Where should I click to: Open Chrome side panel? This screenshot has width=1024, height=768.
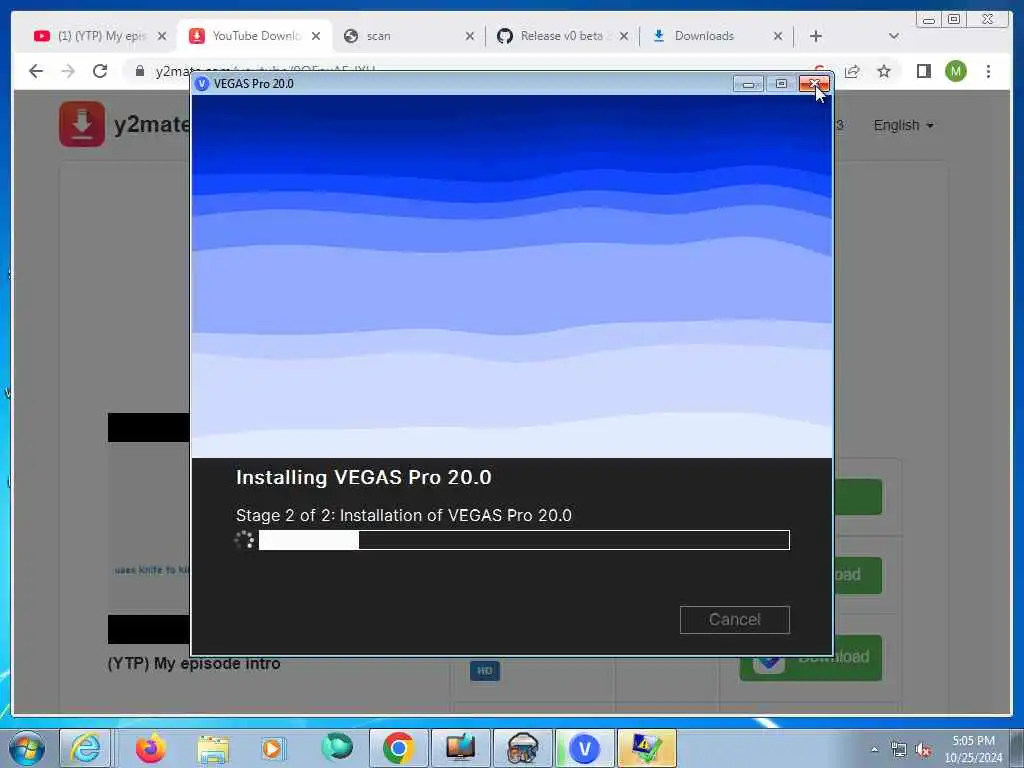point(923,71)
